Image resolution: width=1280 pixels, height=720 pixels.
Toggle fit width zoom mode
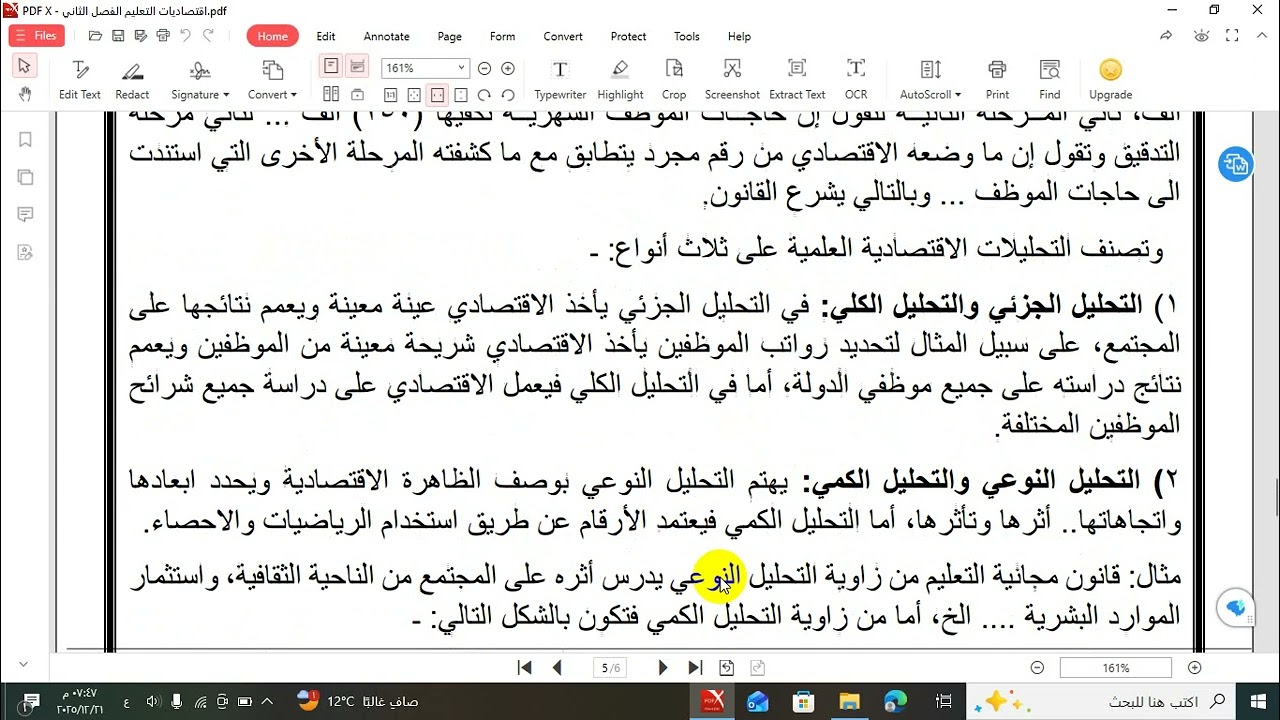[x=437, y=95]
